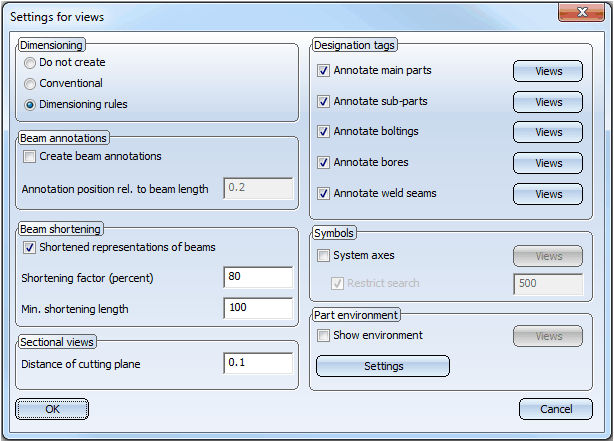Enable System axes symbols checkbox
The image size is (614, 441).
pos(323,256)
